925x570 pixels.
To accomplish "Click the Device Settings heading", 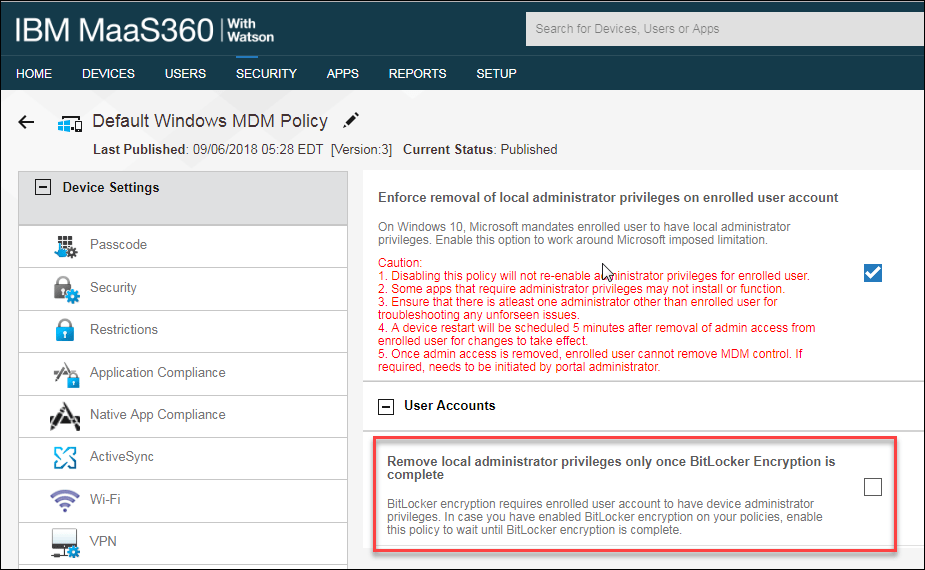I will click(x=111, y=187).
